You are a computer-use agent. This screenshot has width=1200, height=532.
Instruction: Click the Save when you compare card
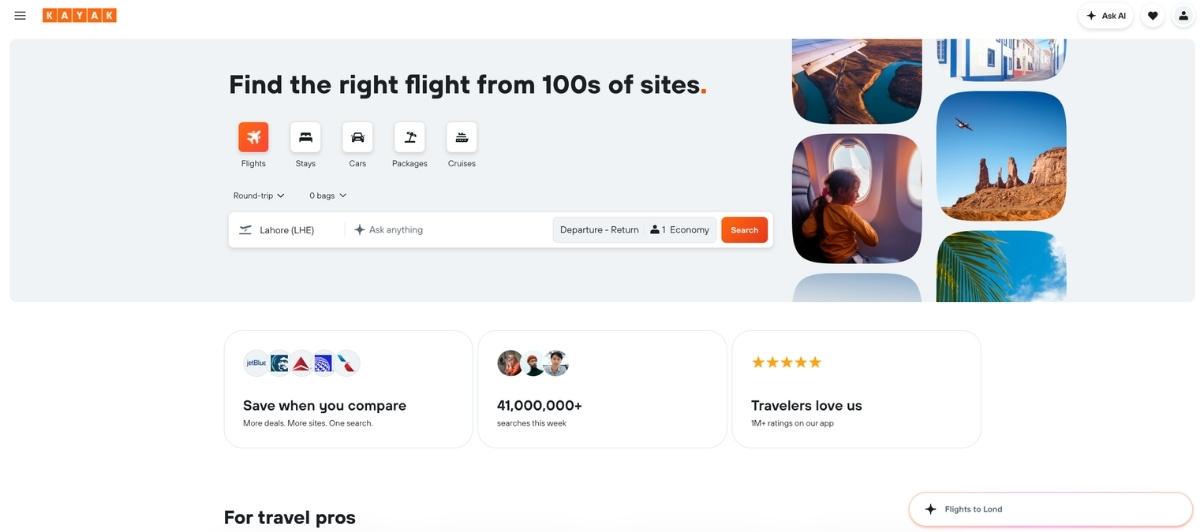(x=348, y=389)
